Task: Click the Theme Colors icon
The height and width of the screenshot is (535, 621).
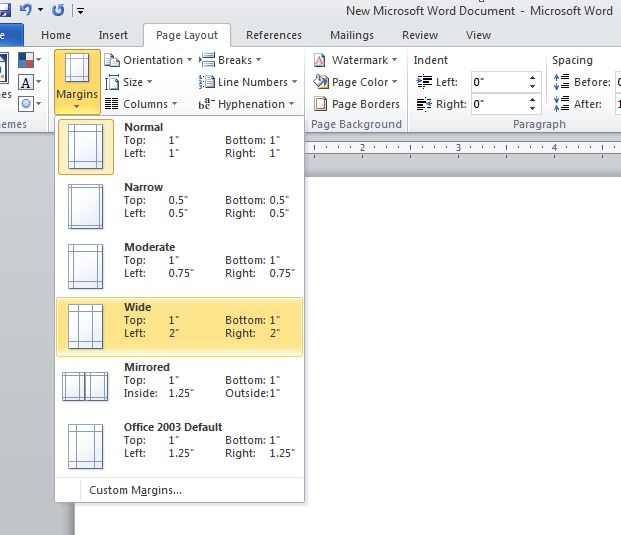Action: coord(26,60)
